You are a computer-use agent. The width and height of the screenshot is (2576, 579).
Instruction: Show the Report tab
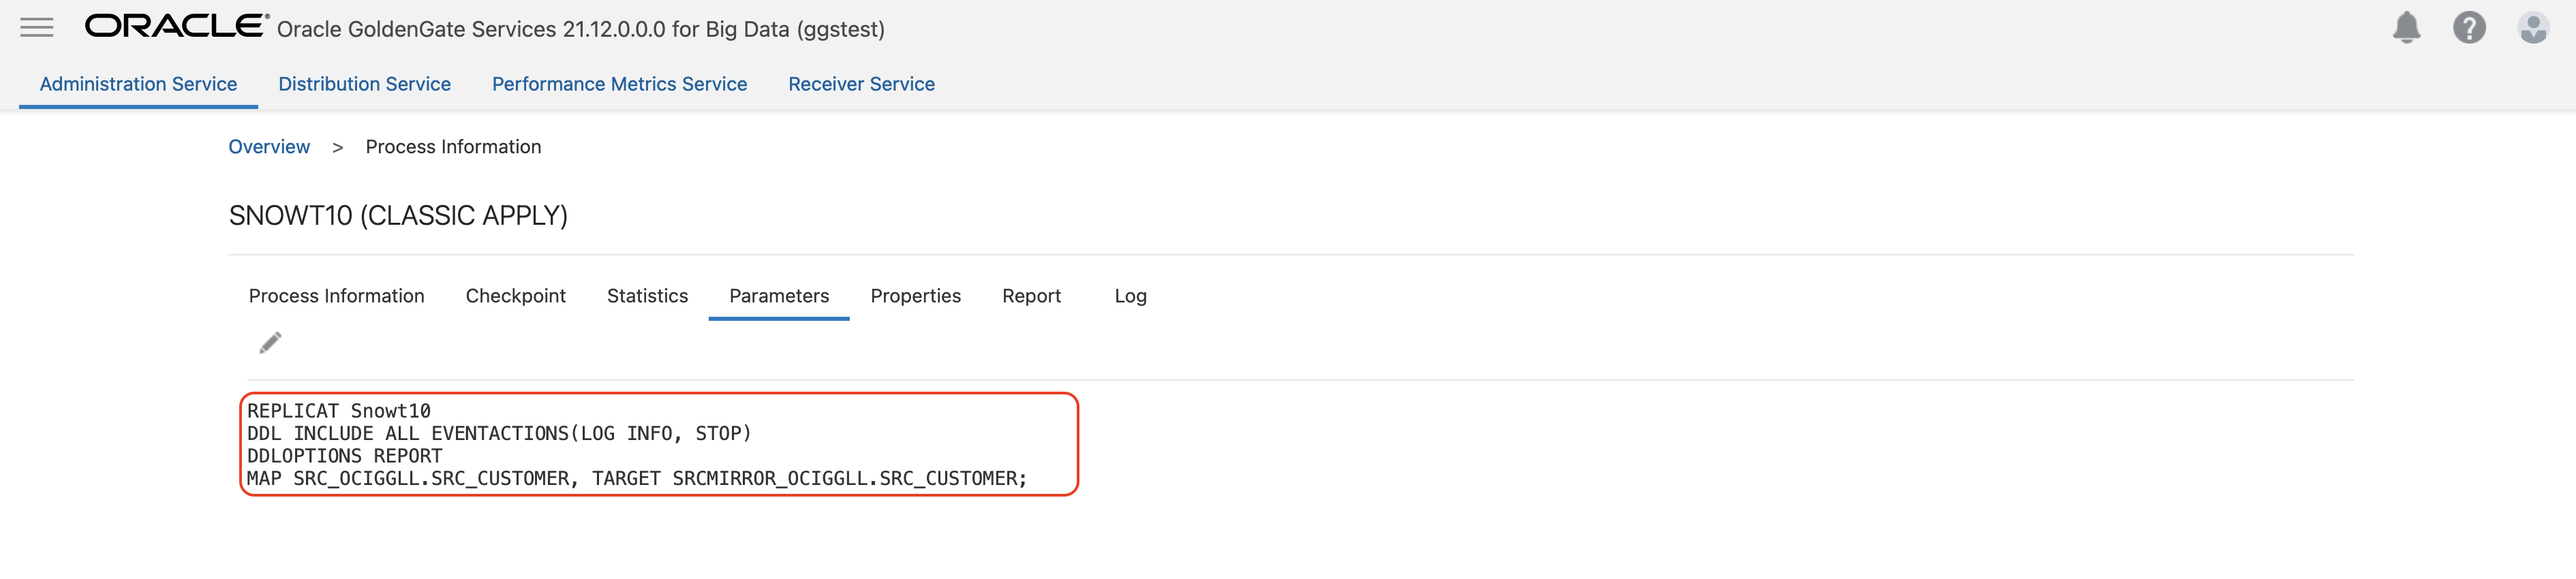tap(1031, 296)
